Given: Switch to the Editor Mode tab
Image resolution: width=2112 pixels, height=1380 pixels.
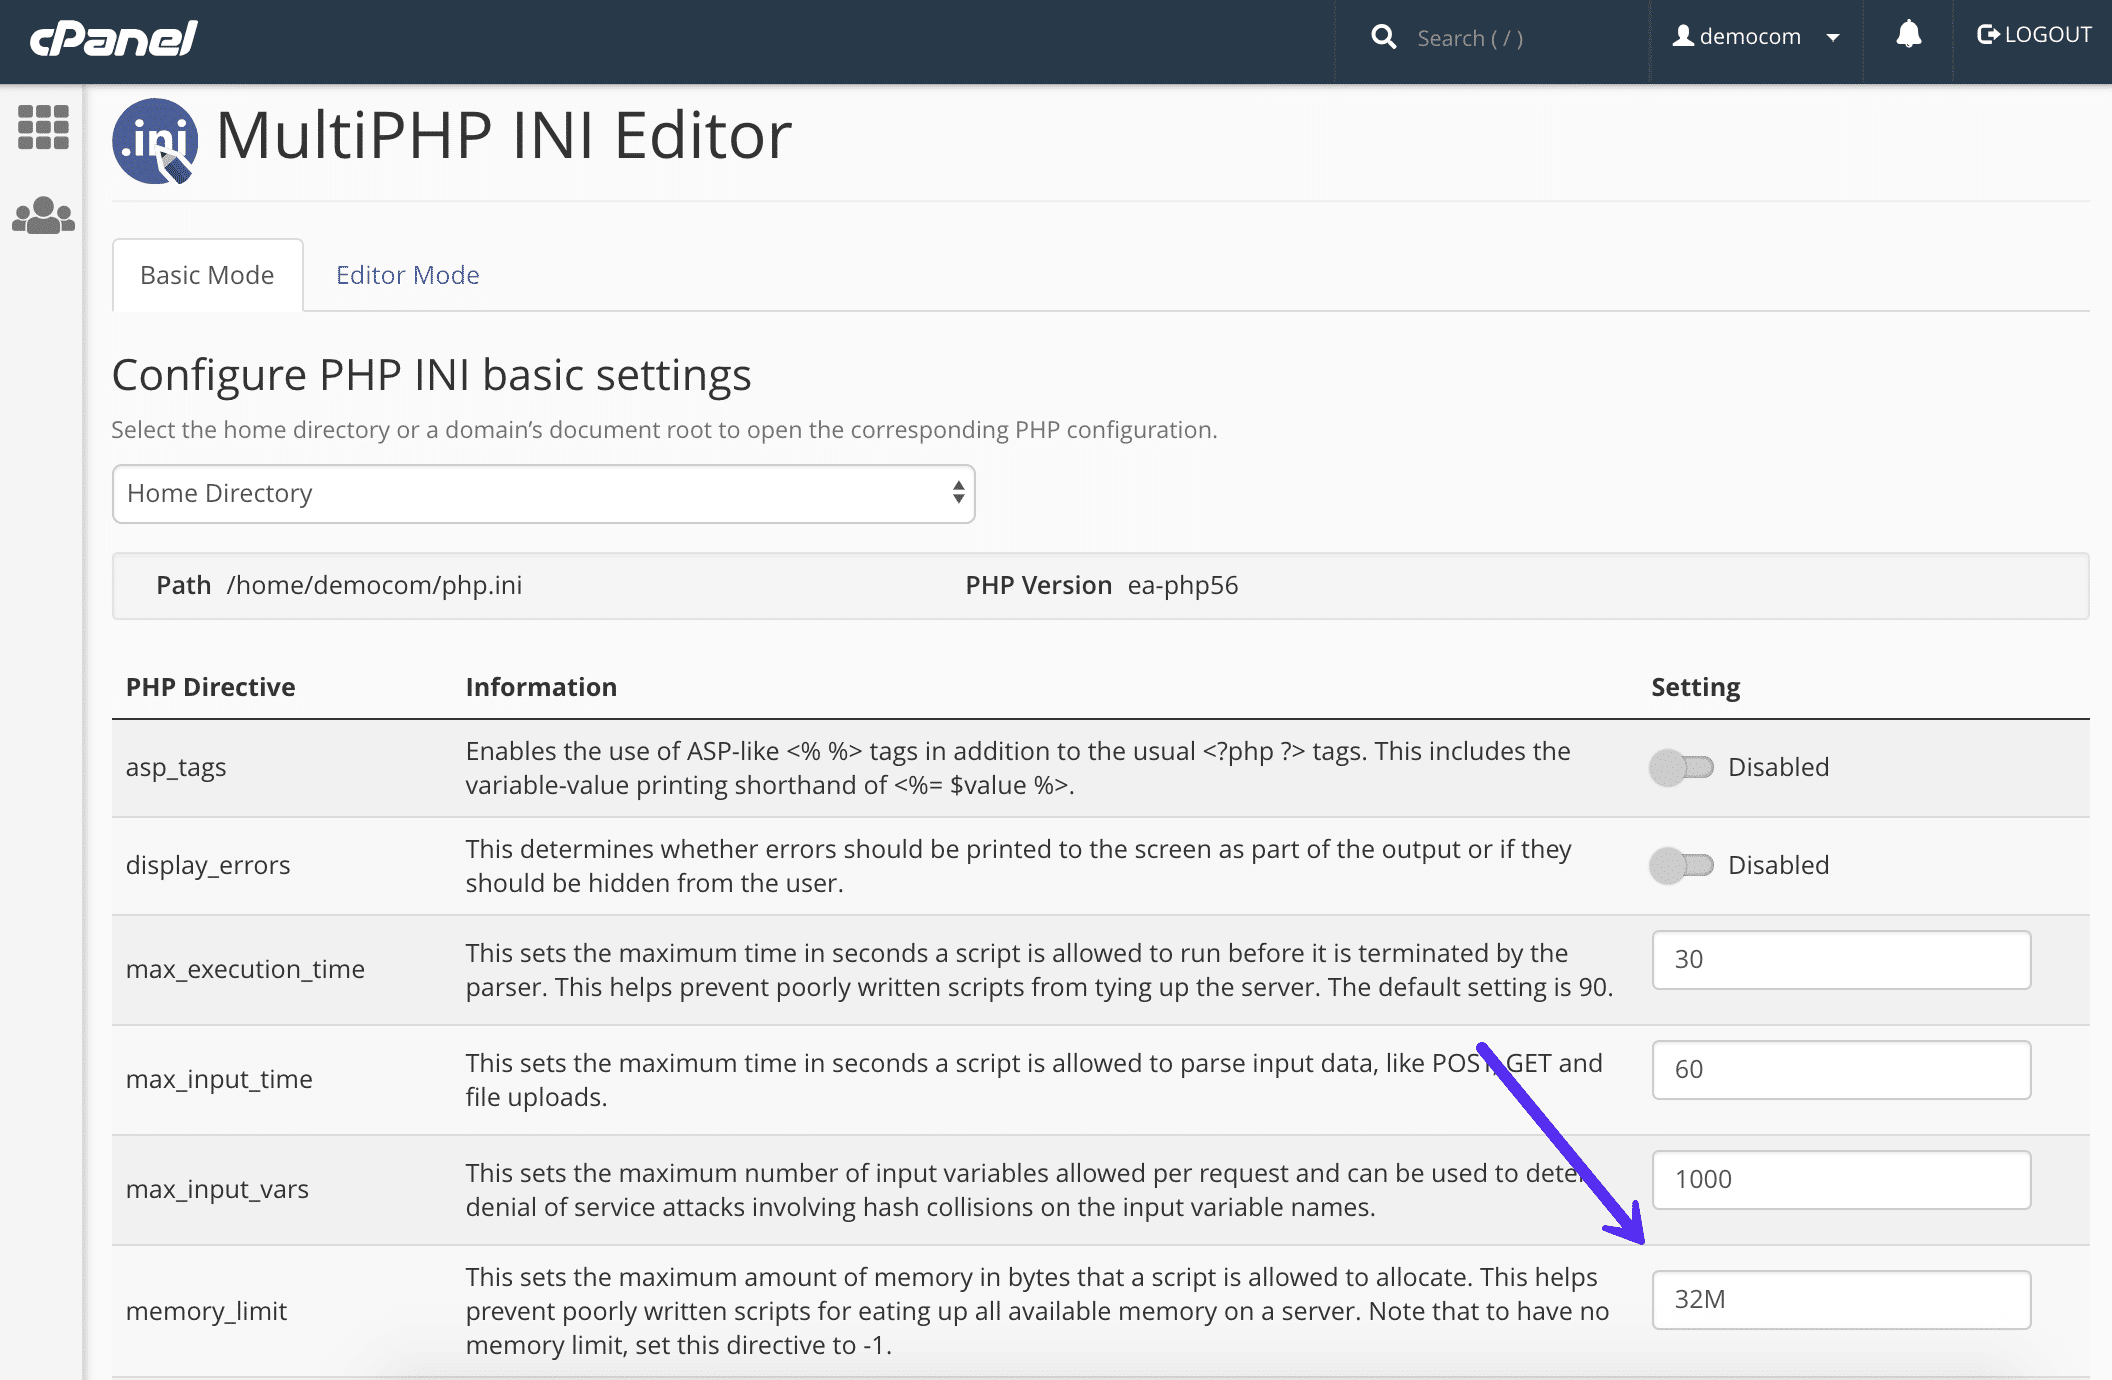Looking at the screenshot, I should (x=406, y=274).
